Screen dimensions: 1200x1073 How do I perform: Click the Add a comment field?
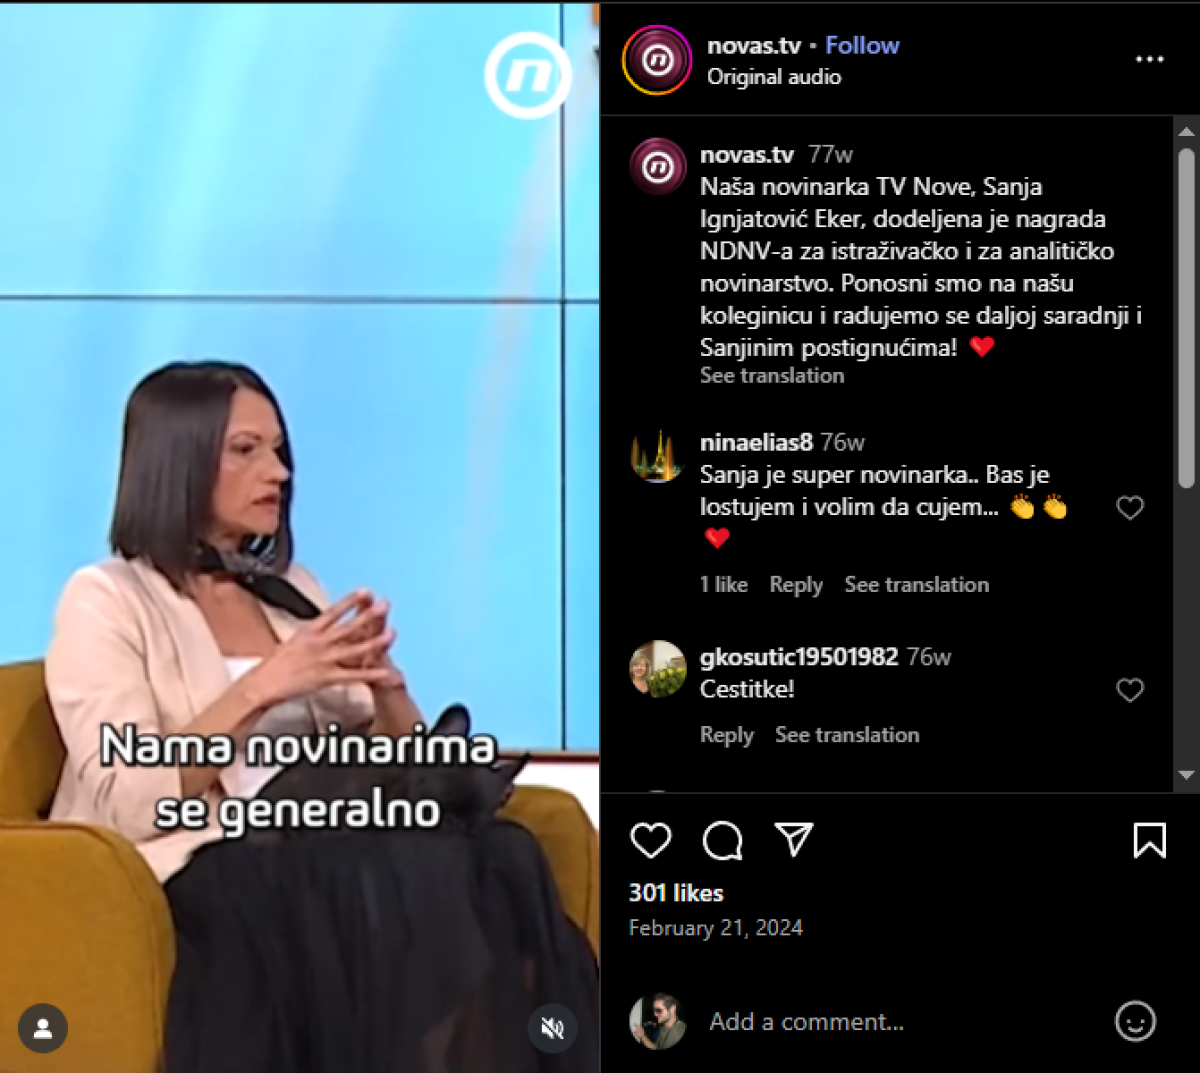click(900, 1021)
